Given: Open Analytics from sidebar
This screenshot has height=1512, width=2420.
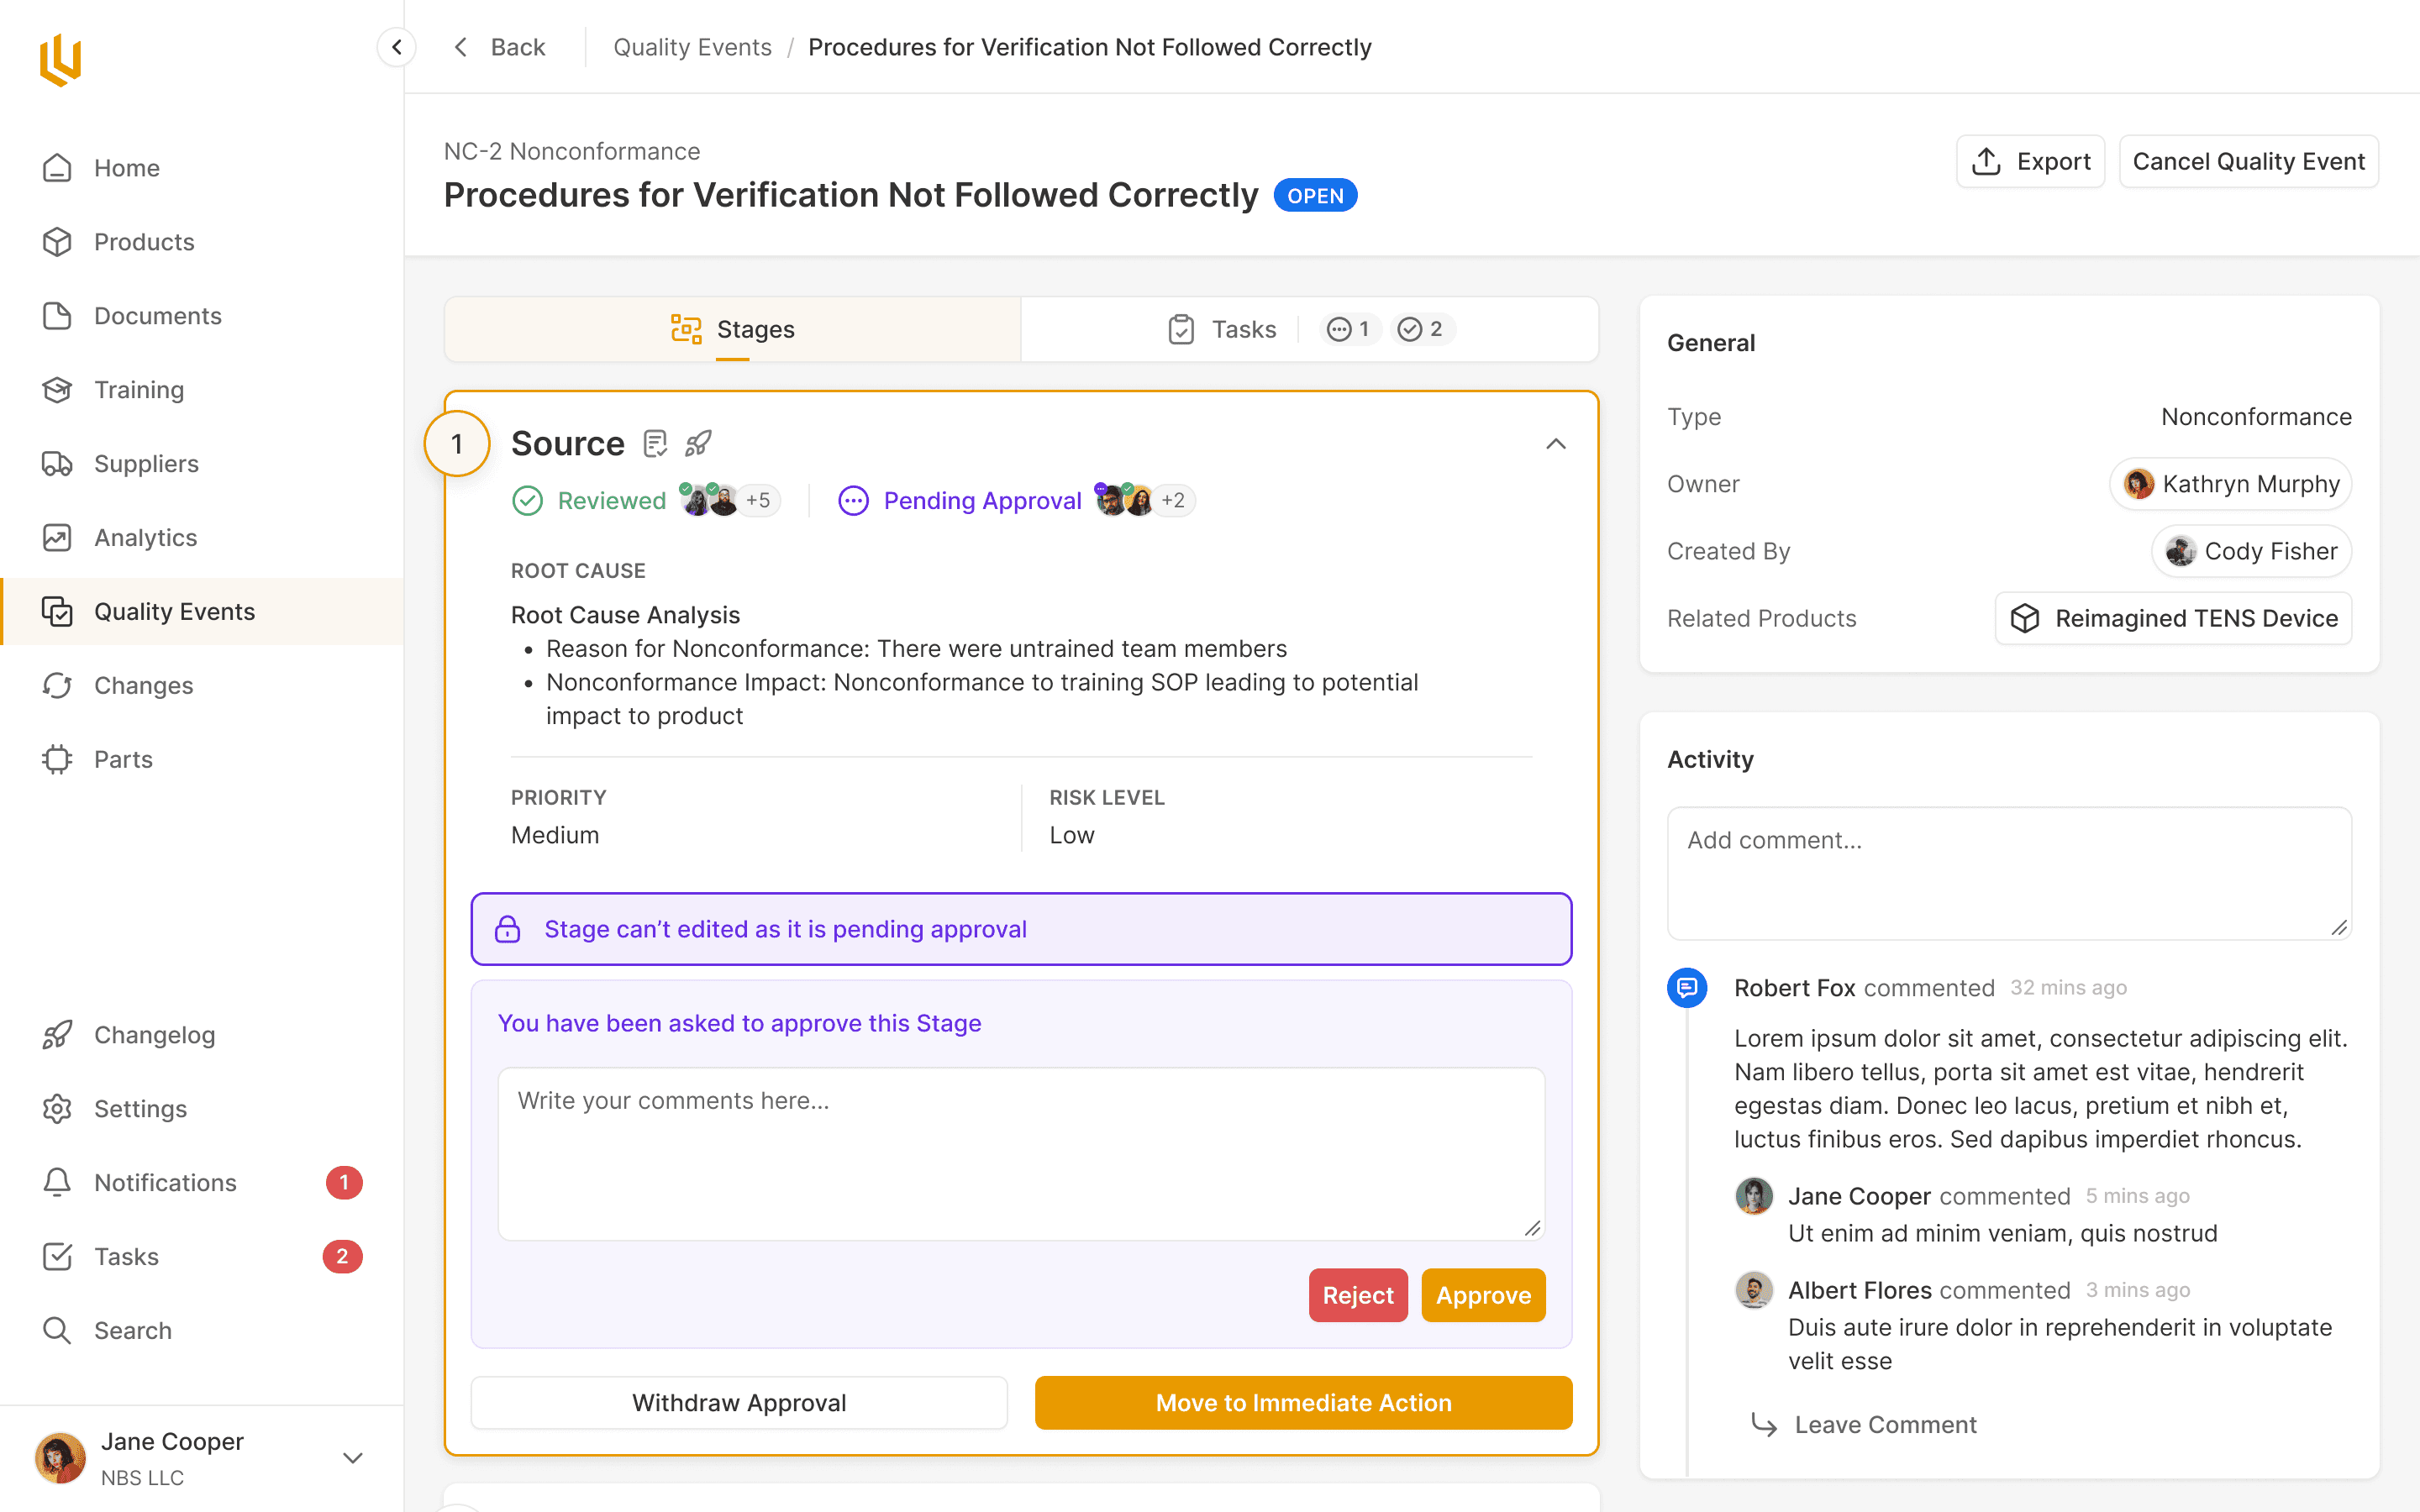Looking at the screenshot, I should coord(145,538).
